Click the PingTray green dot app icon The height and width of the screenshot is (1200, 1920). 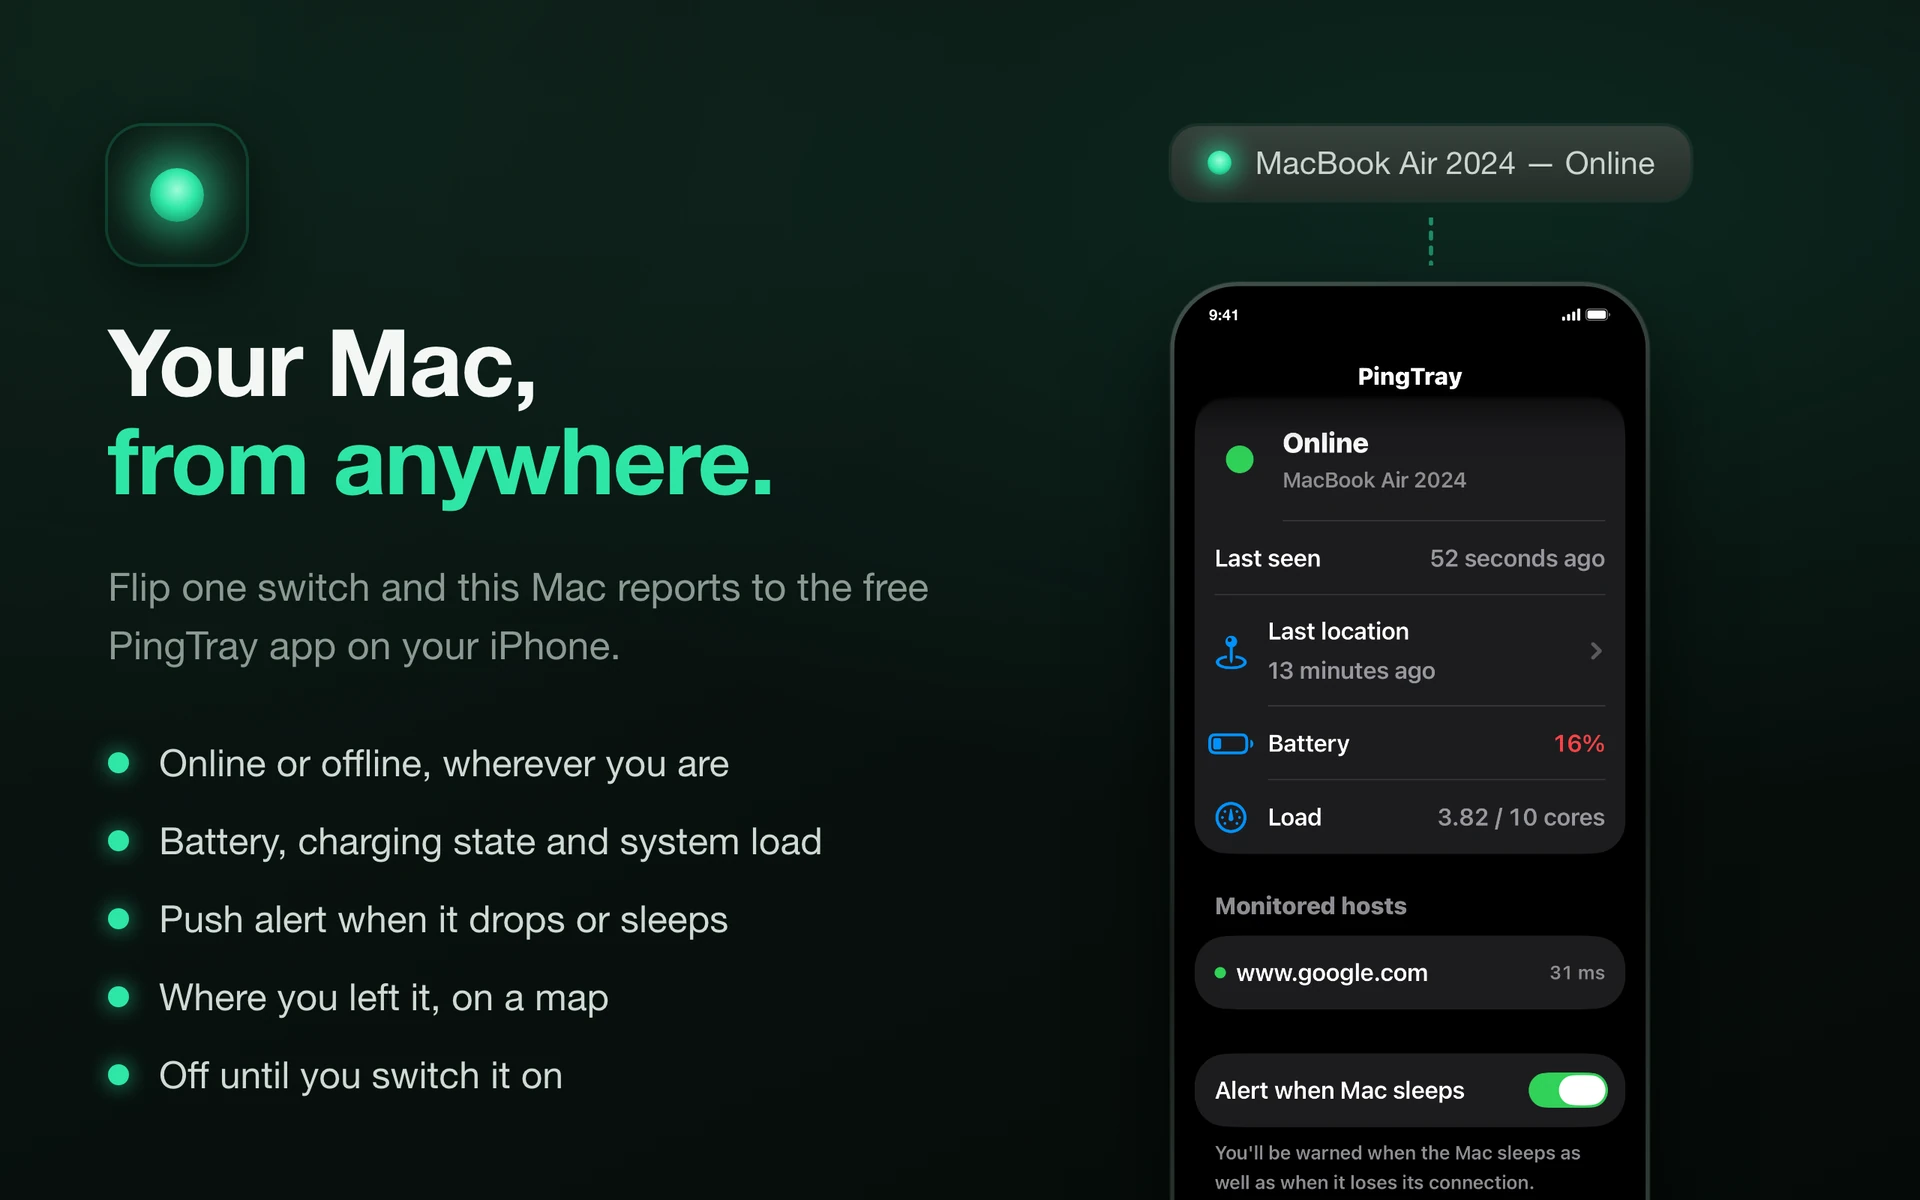coord(177,195)
